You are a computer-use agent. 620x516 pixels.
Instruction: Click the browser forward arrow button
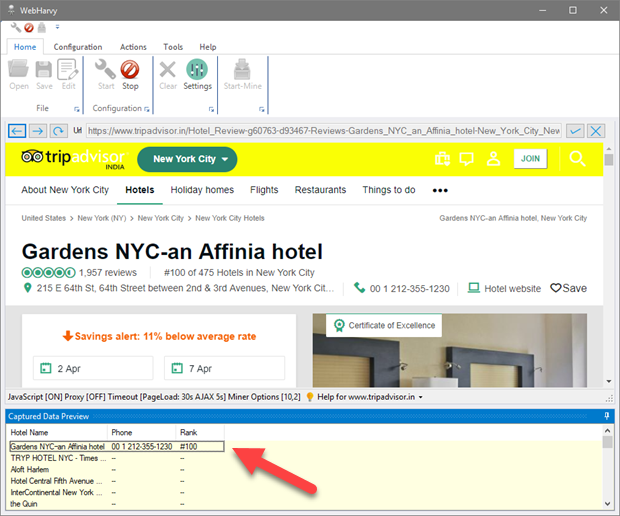click(x=37, y=131)
